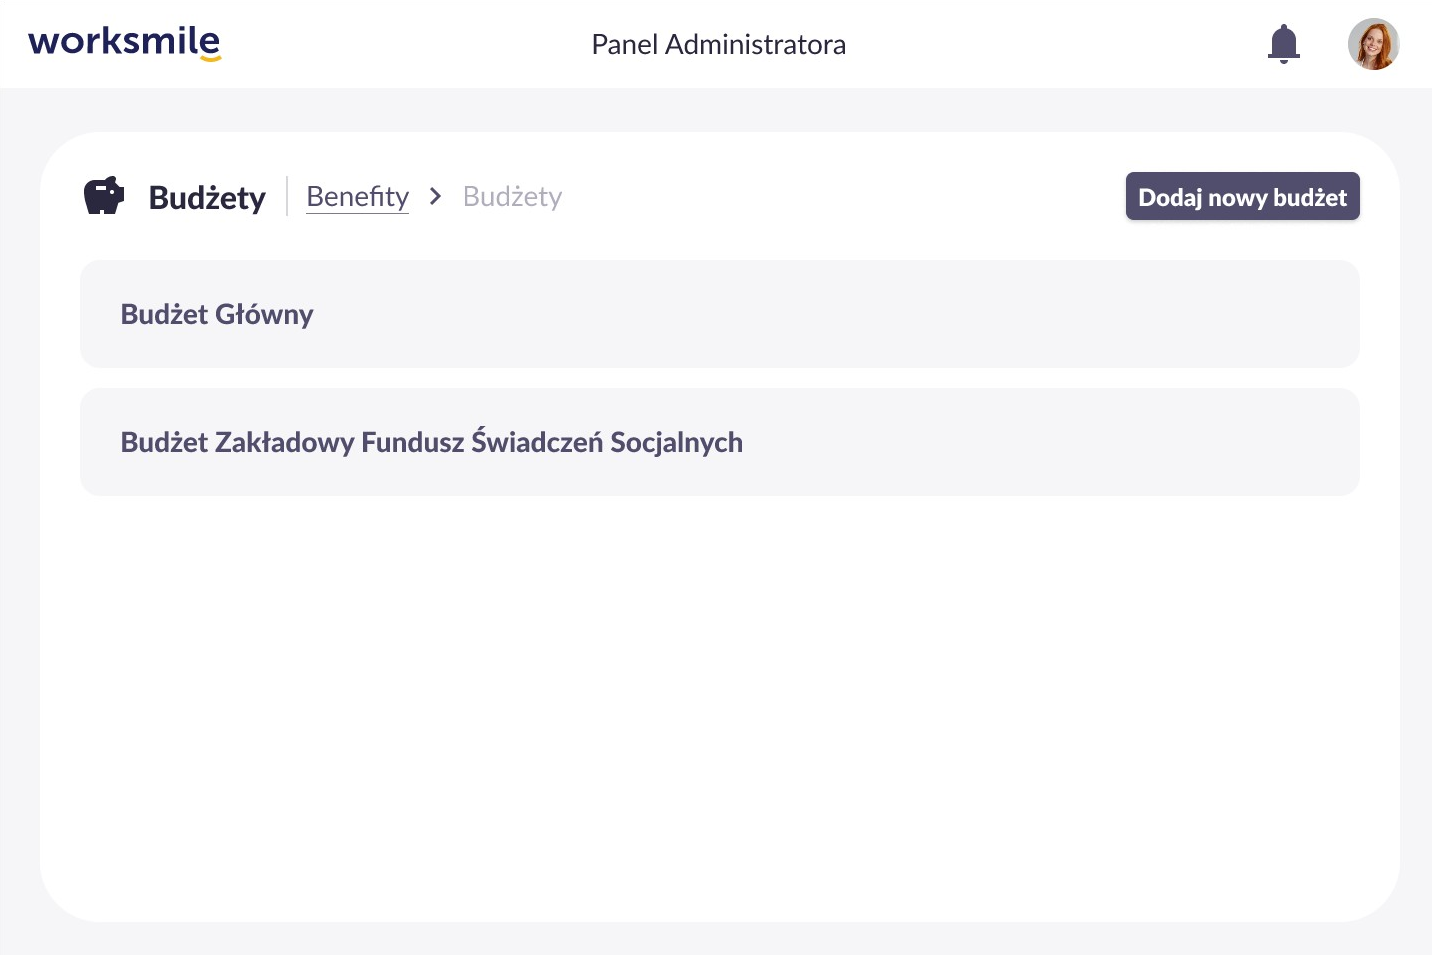
Task: Click the yellow smile under the logo
Action: [x=210, y=59]
